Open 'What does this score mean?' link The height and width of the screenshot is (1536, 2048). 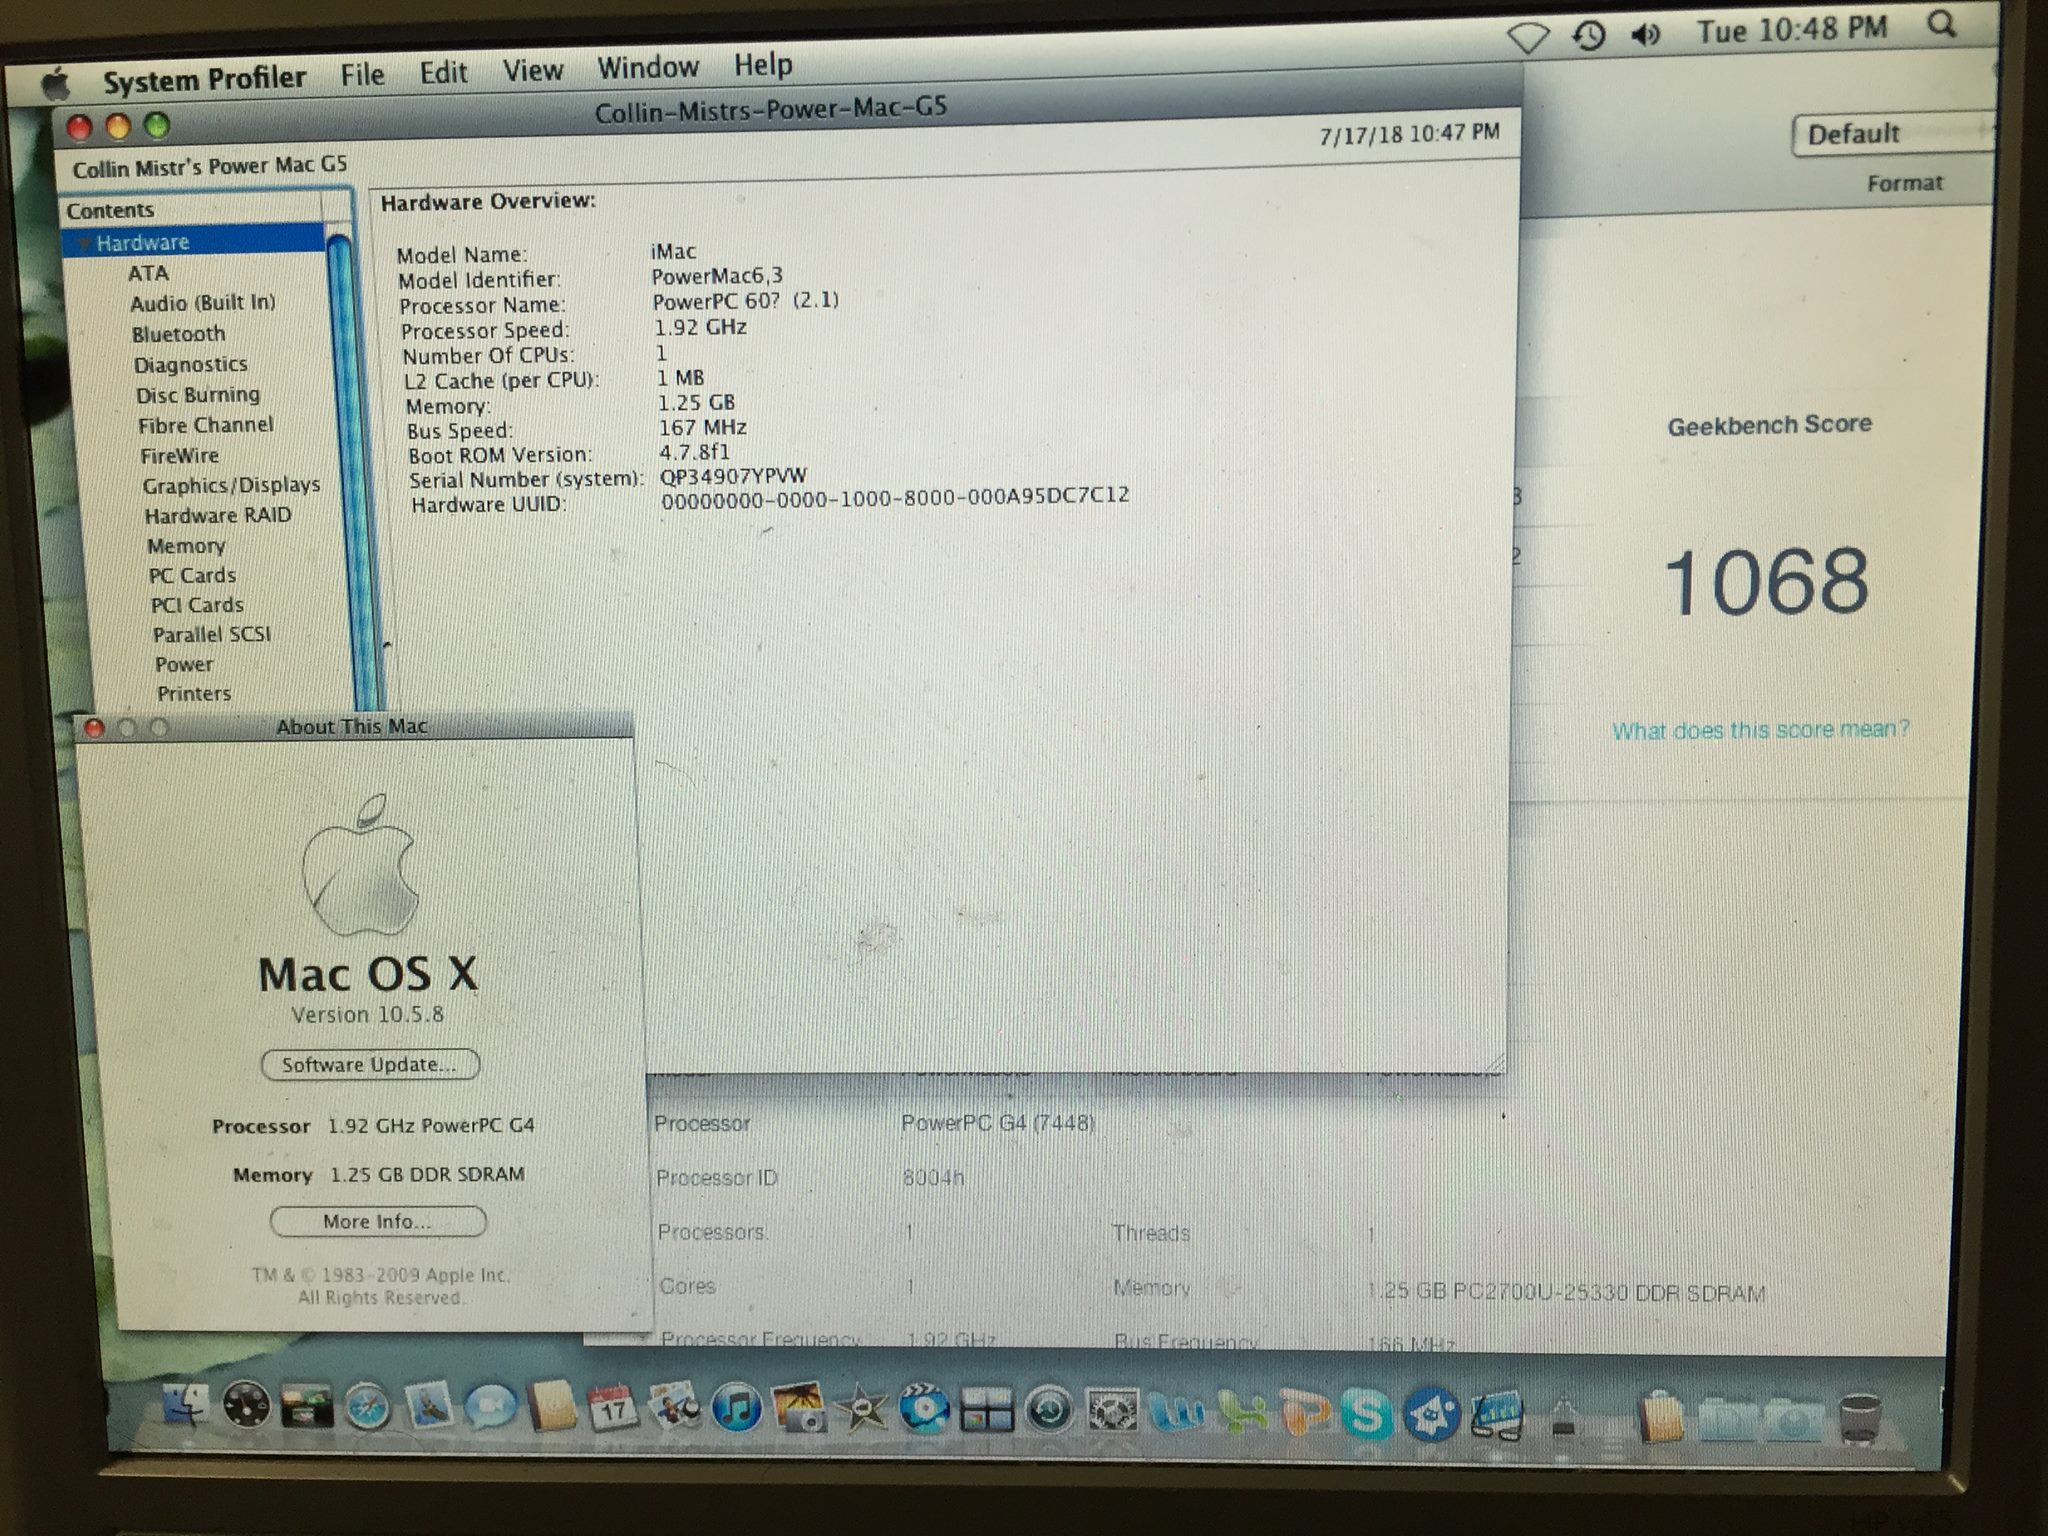click(x=1760, y=730)
